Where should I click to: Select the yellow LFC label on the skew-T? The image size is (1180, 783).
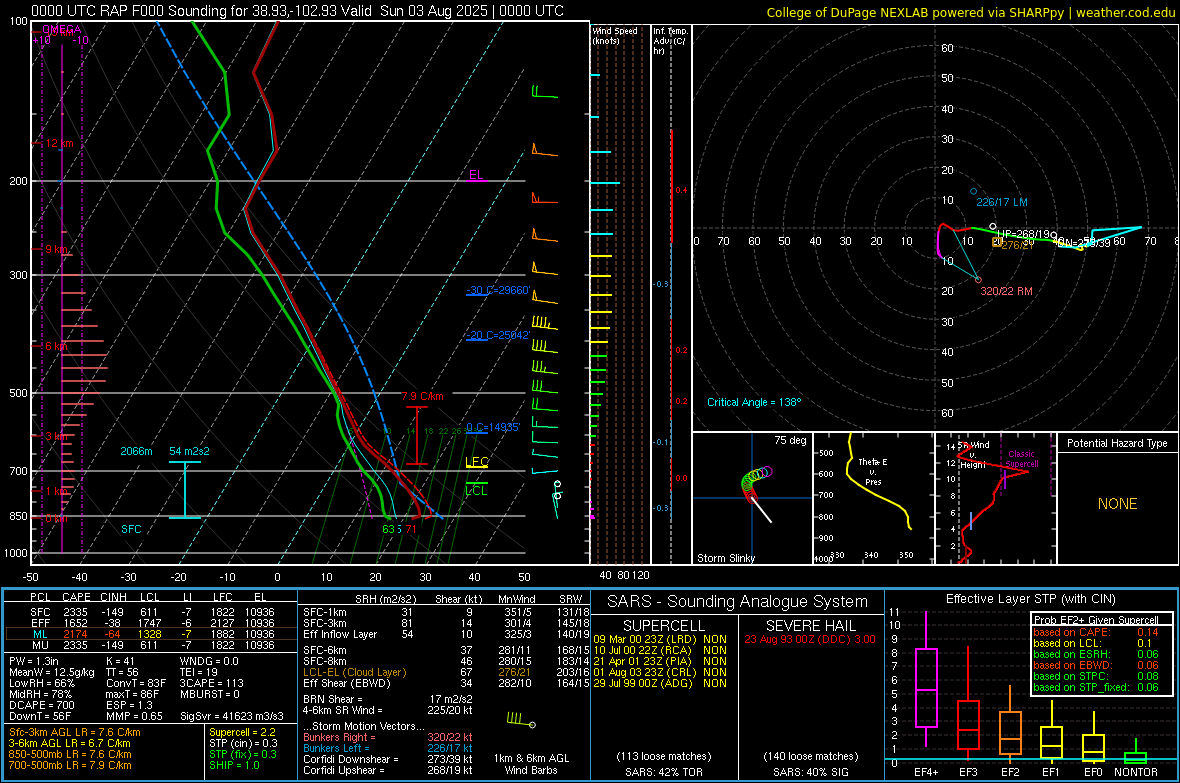point(477,462)
